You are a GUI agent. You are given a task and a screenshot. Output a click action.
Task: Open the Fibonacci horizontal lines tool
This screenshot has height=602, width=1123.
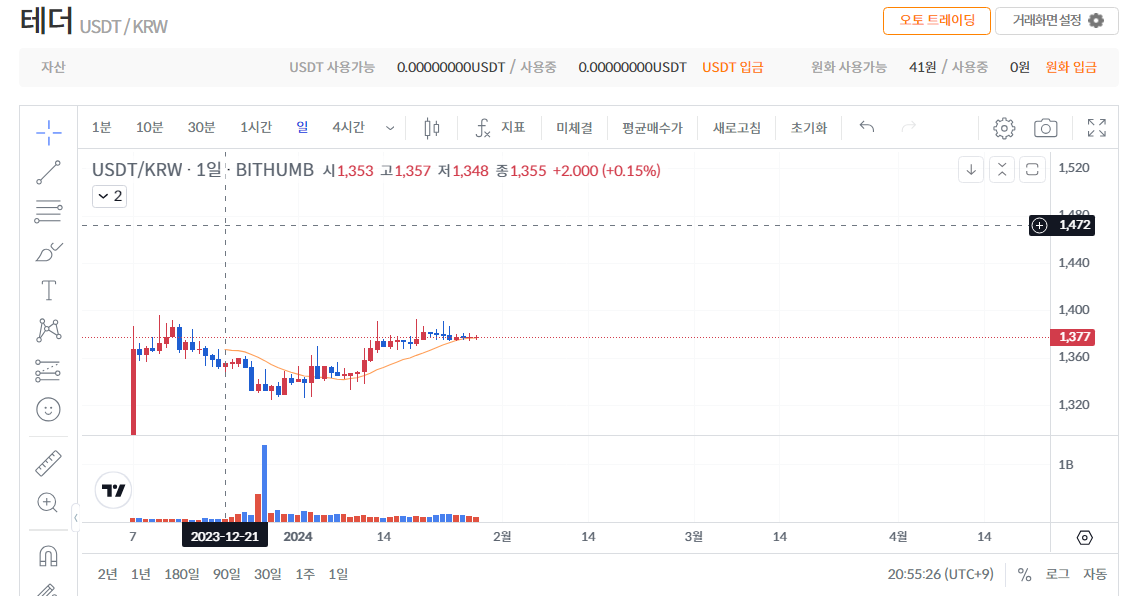coord(49,212)
